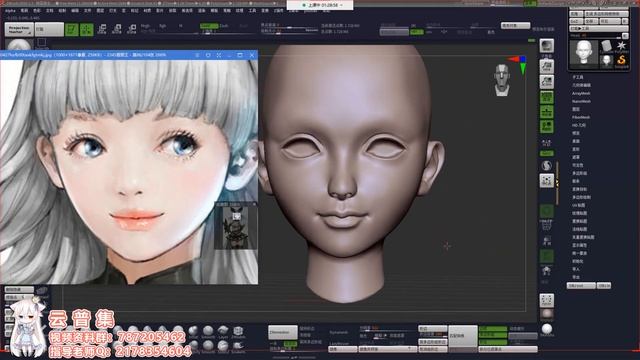Toggle the green Zadd button
640x360 pixels.
click(x=209, y=26)
